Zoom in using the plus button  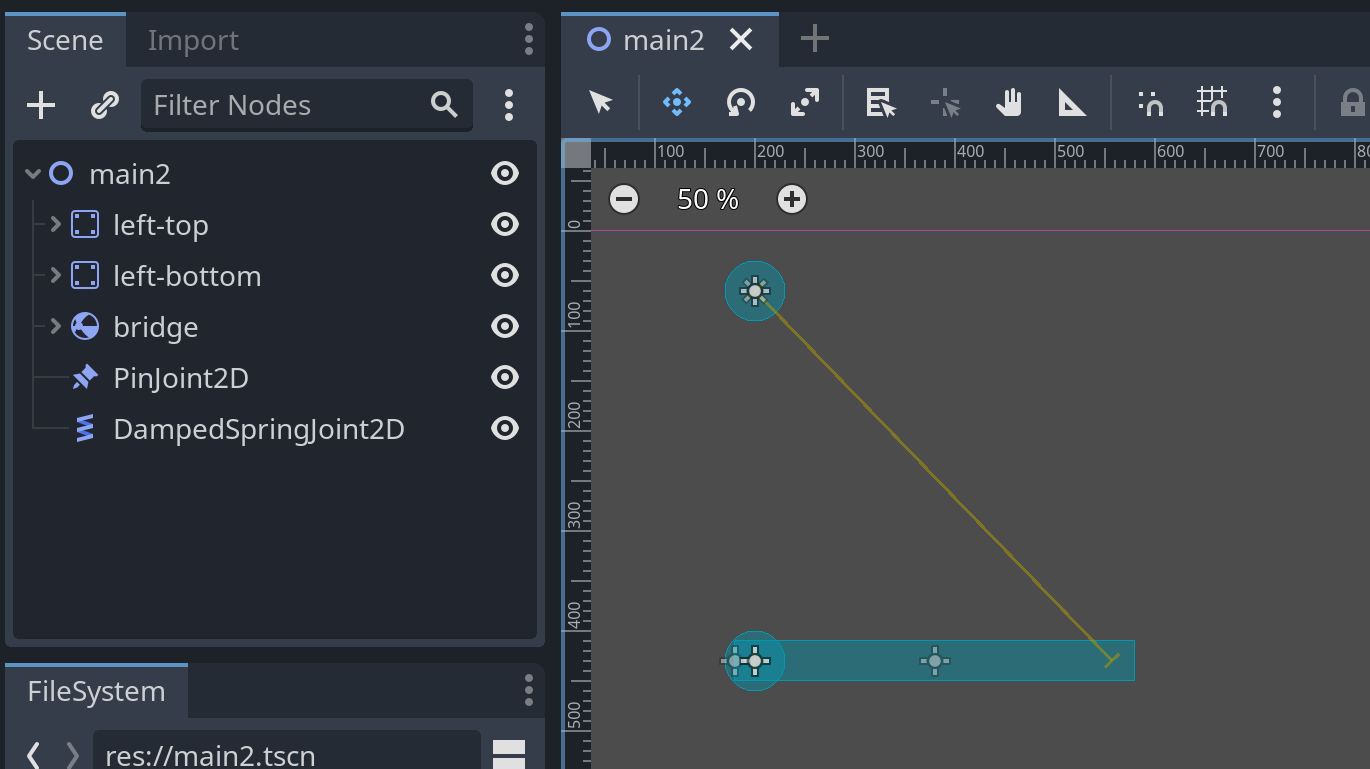pos(791,199)
